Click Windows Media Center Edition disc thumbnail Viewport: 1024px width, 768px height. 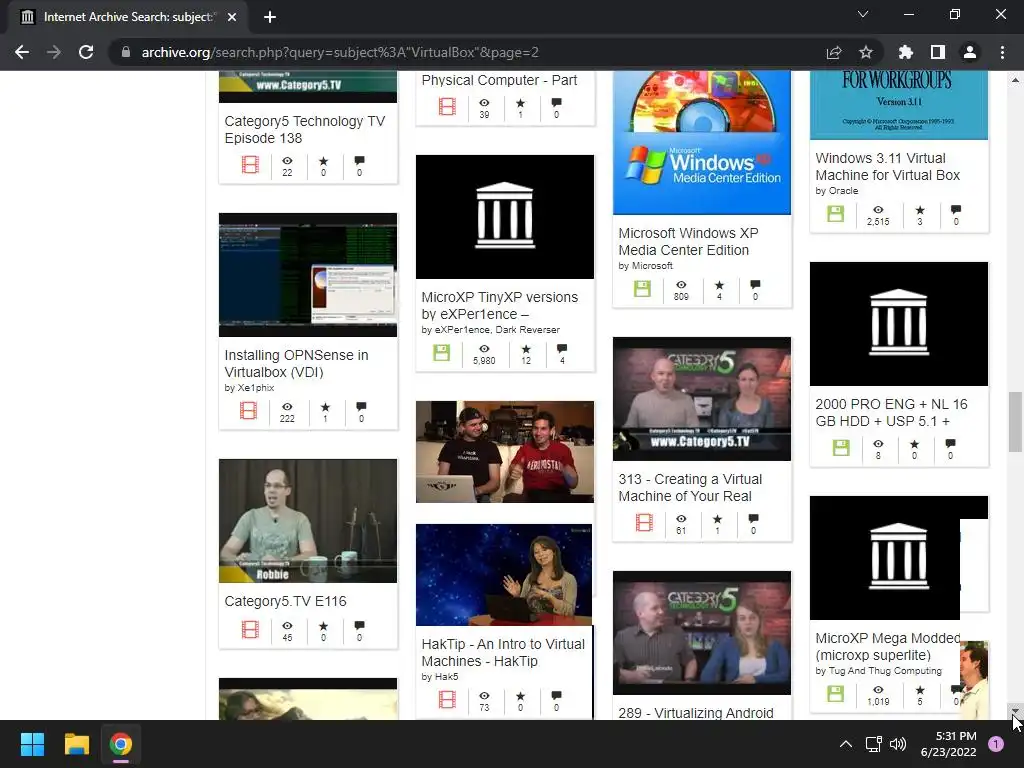(701, 142)
